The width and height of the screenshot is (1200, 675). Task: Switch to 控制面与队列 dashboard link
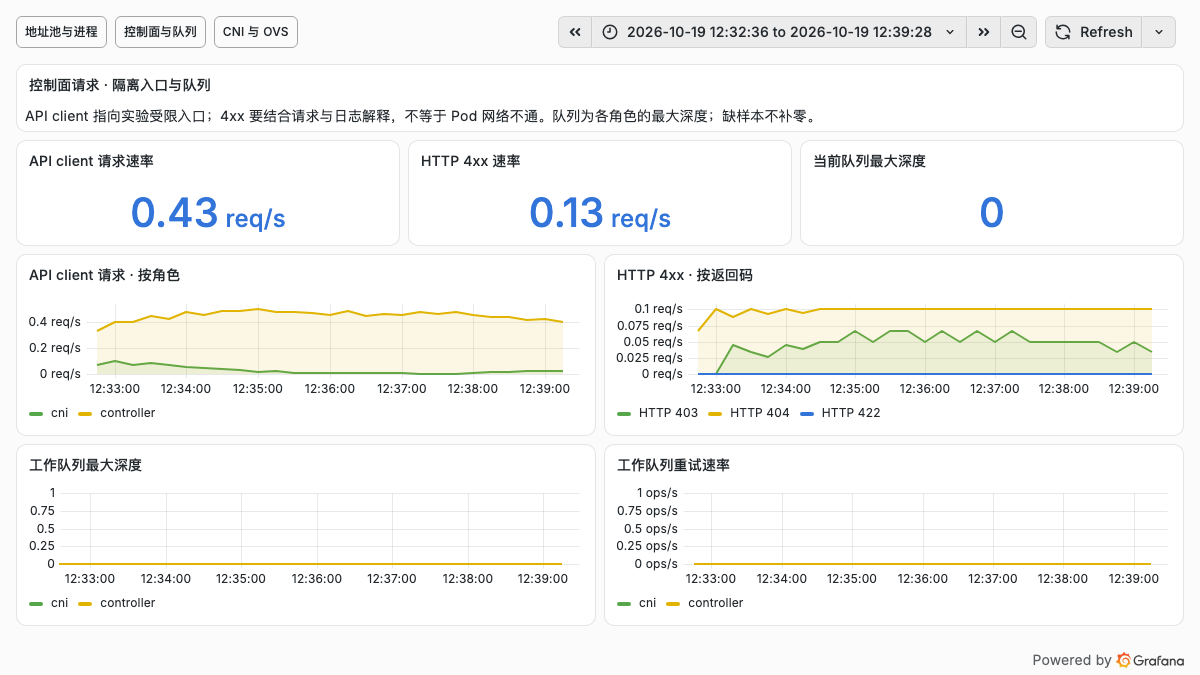tap(160, 32)
